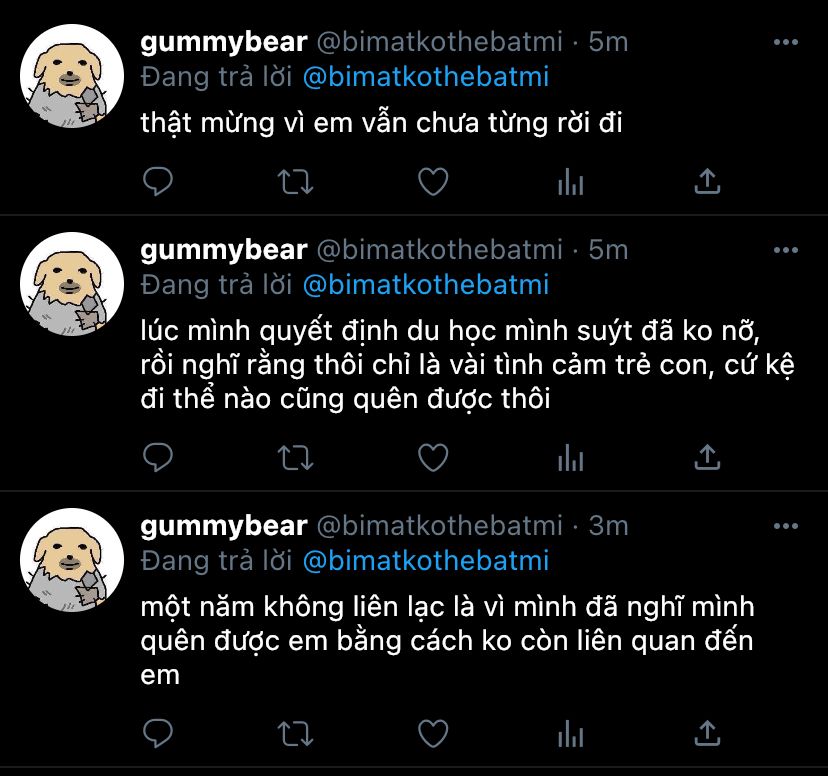Share the 'một năm không liên lạc' tweet
The width and height of the screenshot is (828, 776).
click(707, 733)
